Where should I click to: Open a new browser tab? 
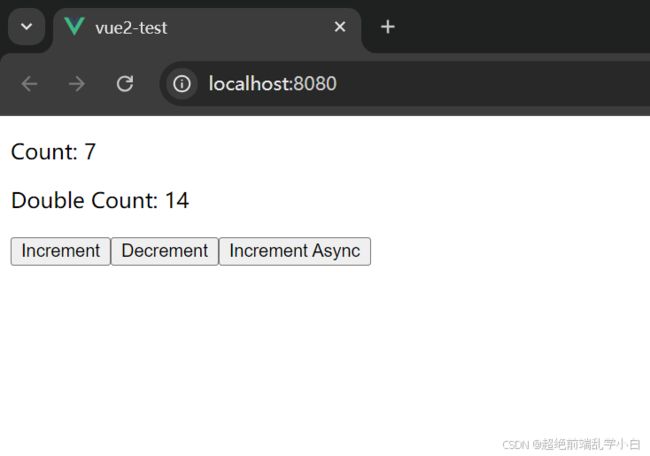point(388,27)
